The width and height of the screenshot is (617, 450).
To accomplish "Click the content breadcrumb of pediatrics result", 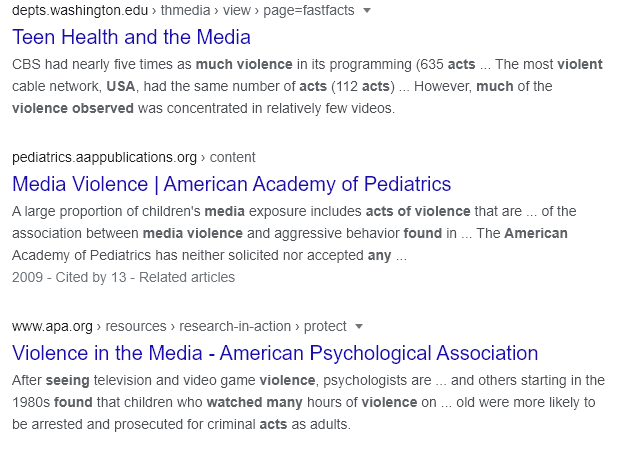I will tap(232, 157).
